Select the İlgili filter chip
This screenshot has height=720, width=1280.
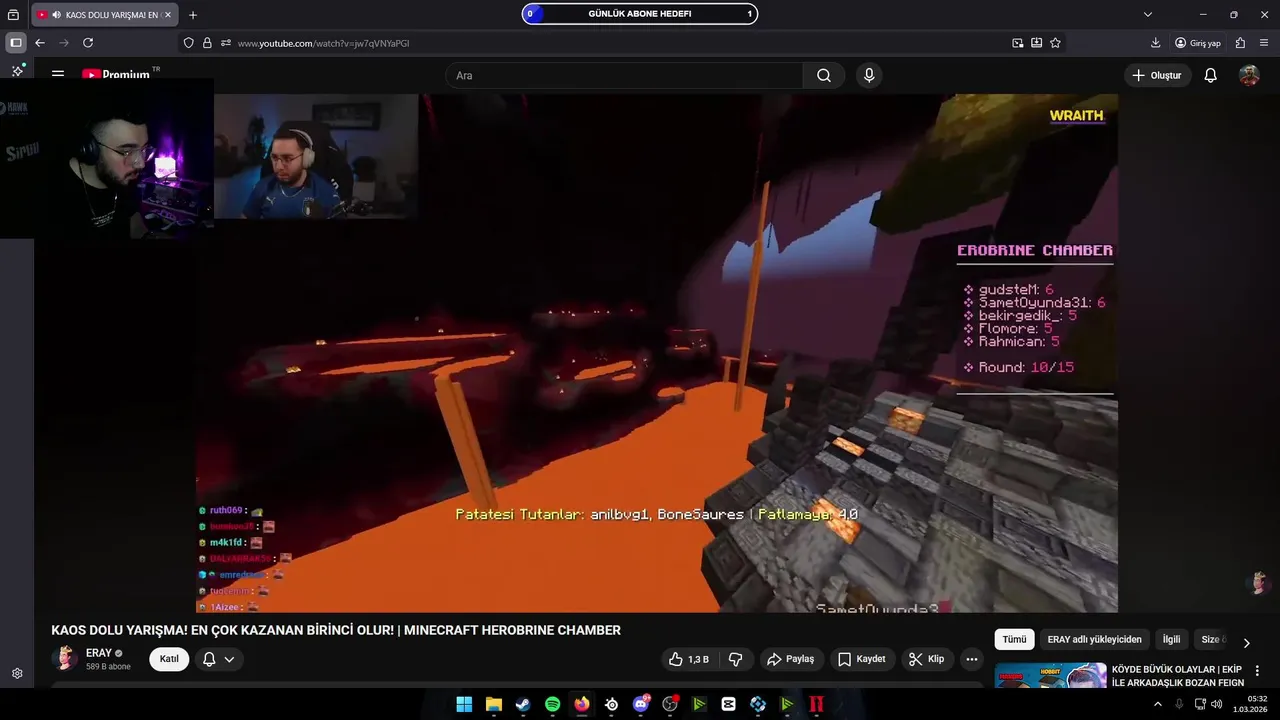pyautogui.click(x=1171, y=639)
